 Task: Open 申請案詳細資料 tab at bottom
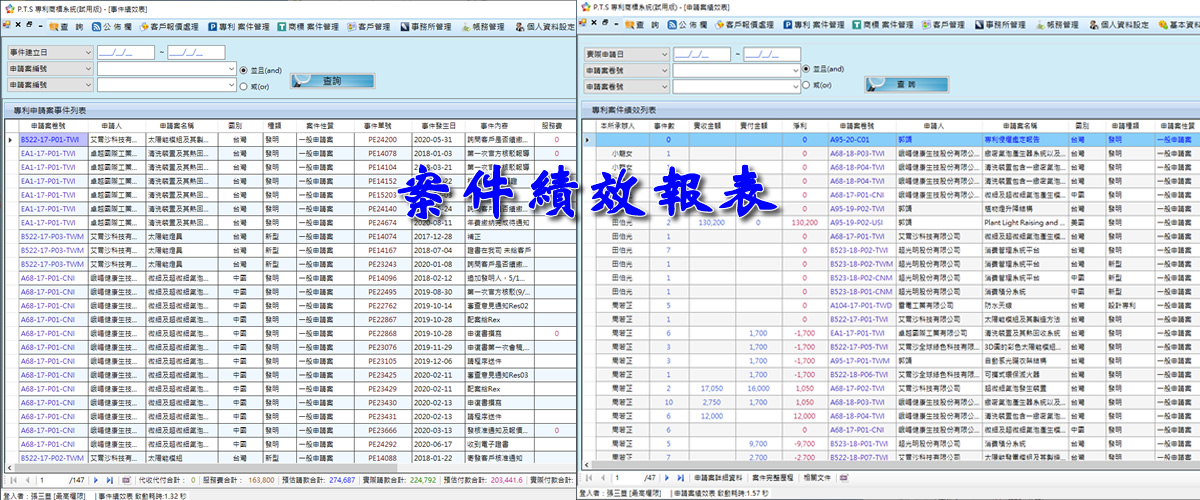[x=717, y=479]
